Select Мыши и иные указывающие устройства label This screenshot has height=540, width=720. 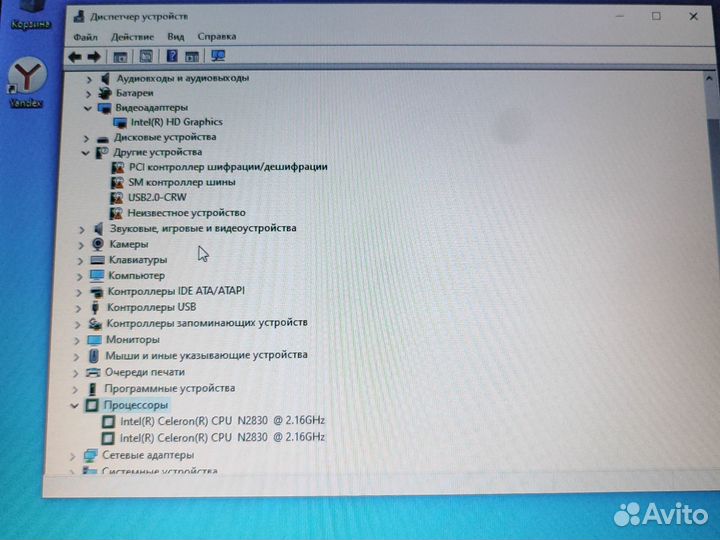tap(206, 355)
